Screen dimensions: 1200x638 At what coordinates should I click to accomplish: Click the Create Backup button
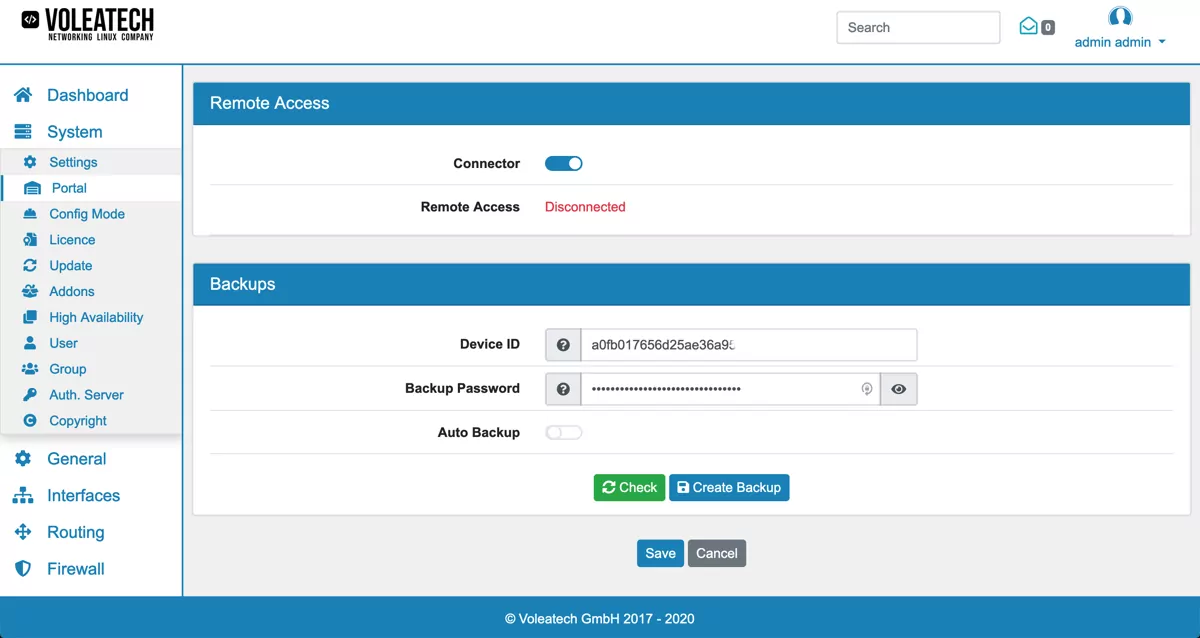click(x=729, y=488)
